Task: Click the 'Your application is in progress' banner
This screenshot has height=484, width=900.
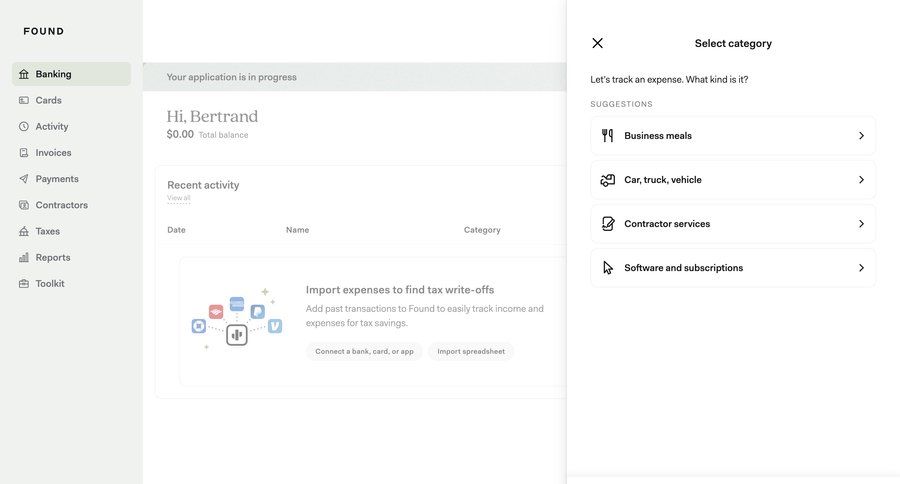Action: [x=354, y=77]
